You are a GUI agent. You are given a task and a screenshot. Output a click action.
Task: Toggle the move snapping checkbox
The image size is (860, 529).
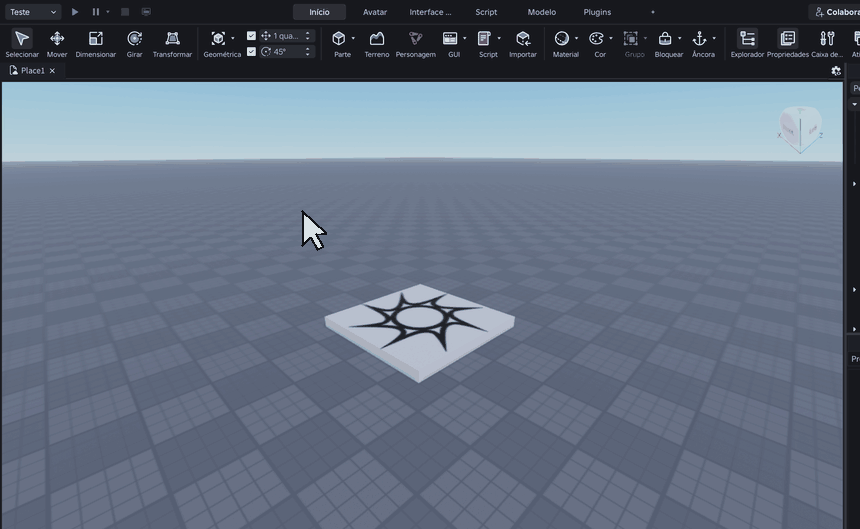[x=251, y=36]
